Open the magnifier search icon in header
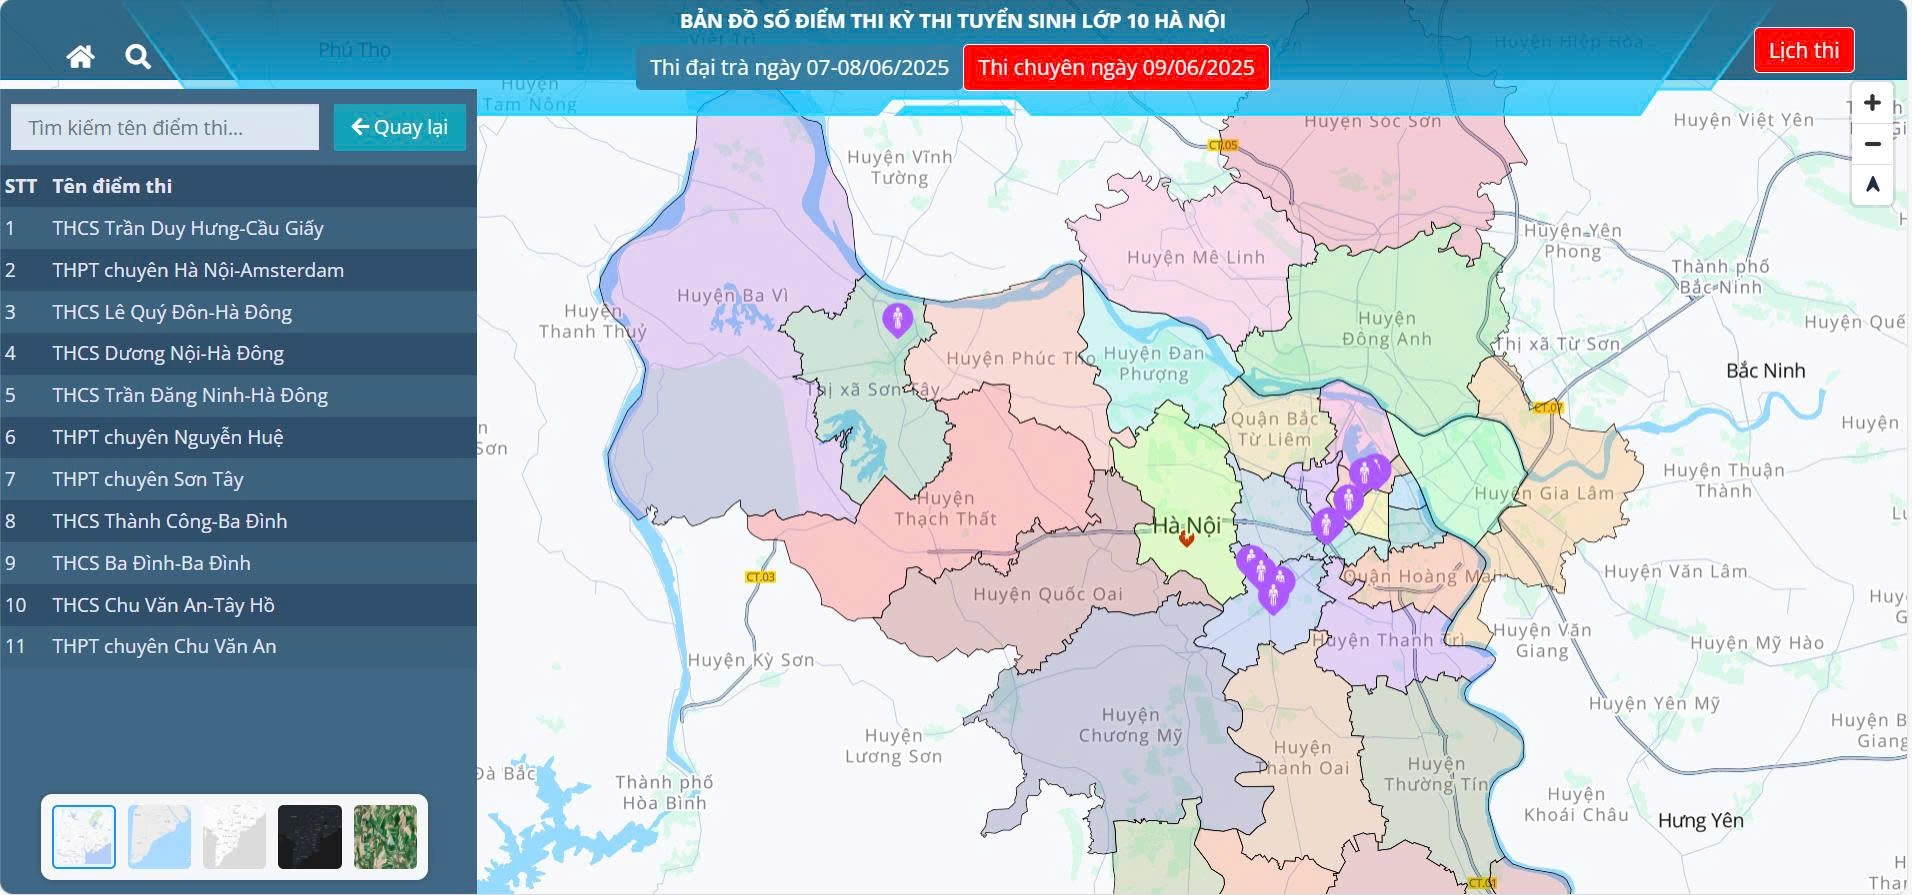The image size is (1912, 895). [138, 56]
